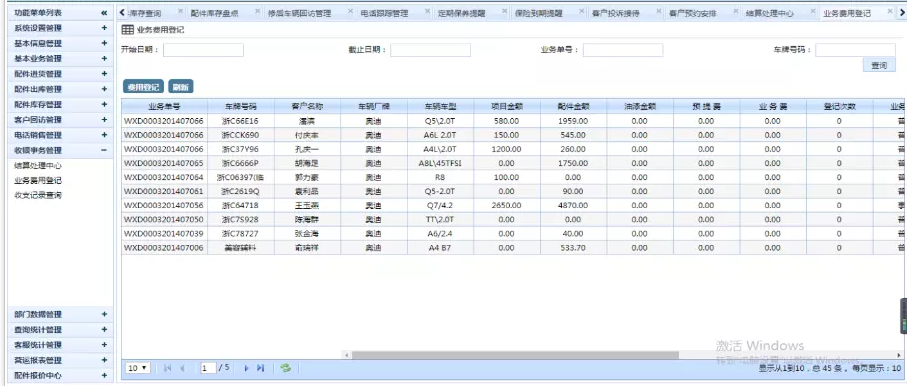This screenshot has height=386, width=907.
Task: Click the 刷新 button
Action: (181, 87)
